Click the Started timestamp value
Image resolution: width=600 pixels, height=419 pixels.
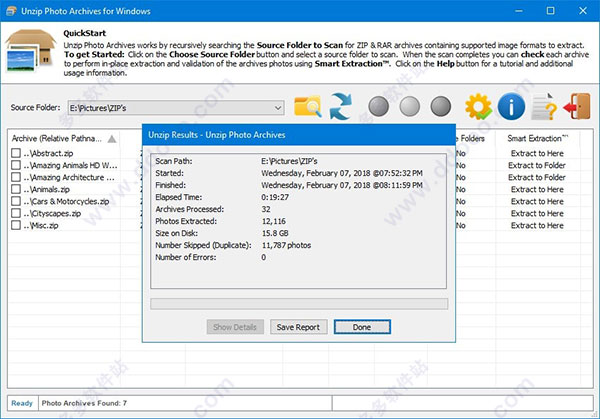342,173
